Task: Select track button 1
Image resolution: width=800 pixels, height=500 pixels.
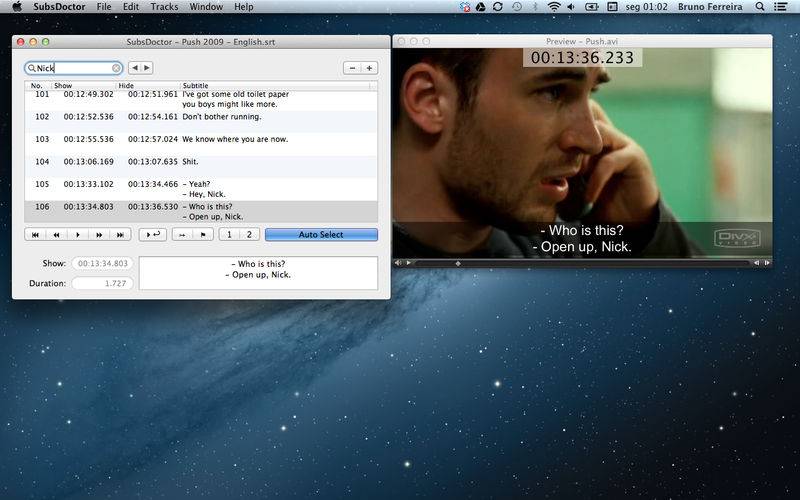Action: [229, 235]
